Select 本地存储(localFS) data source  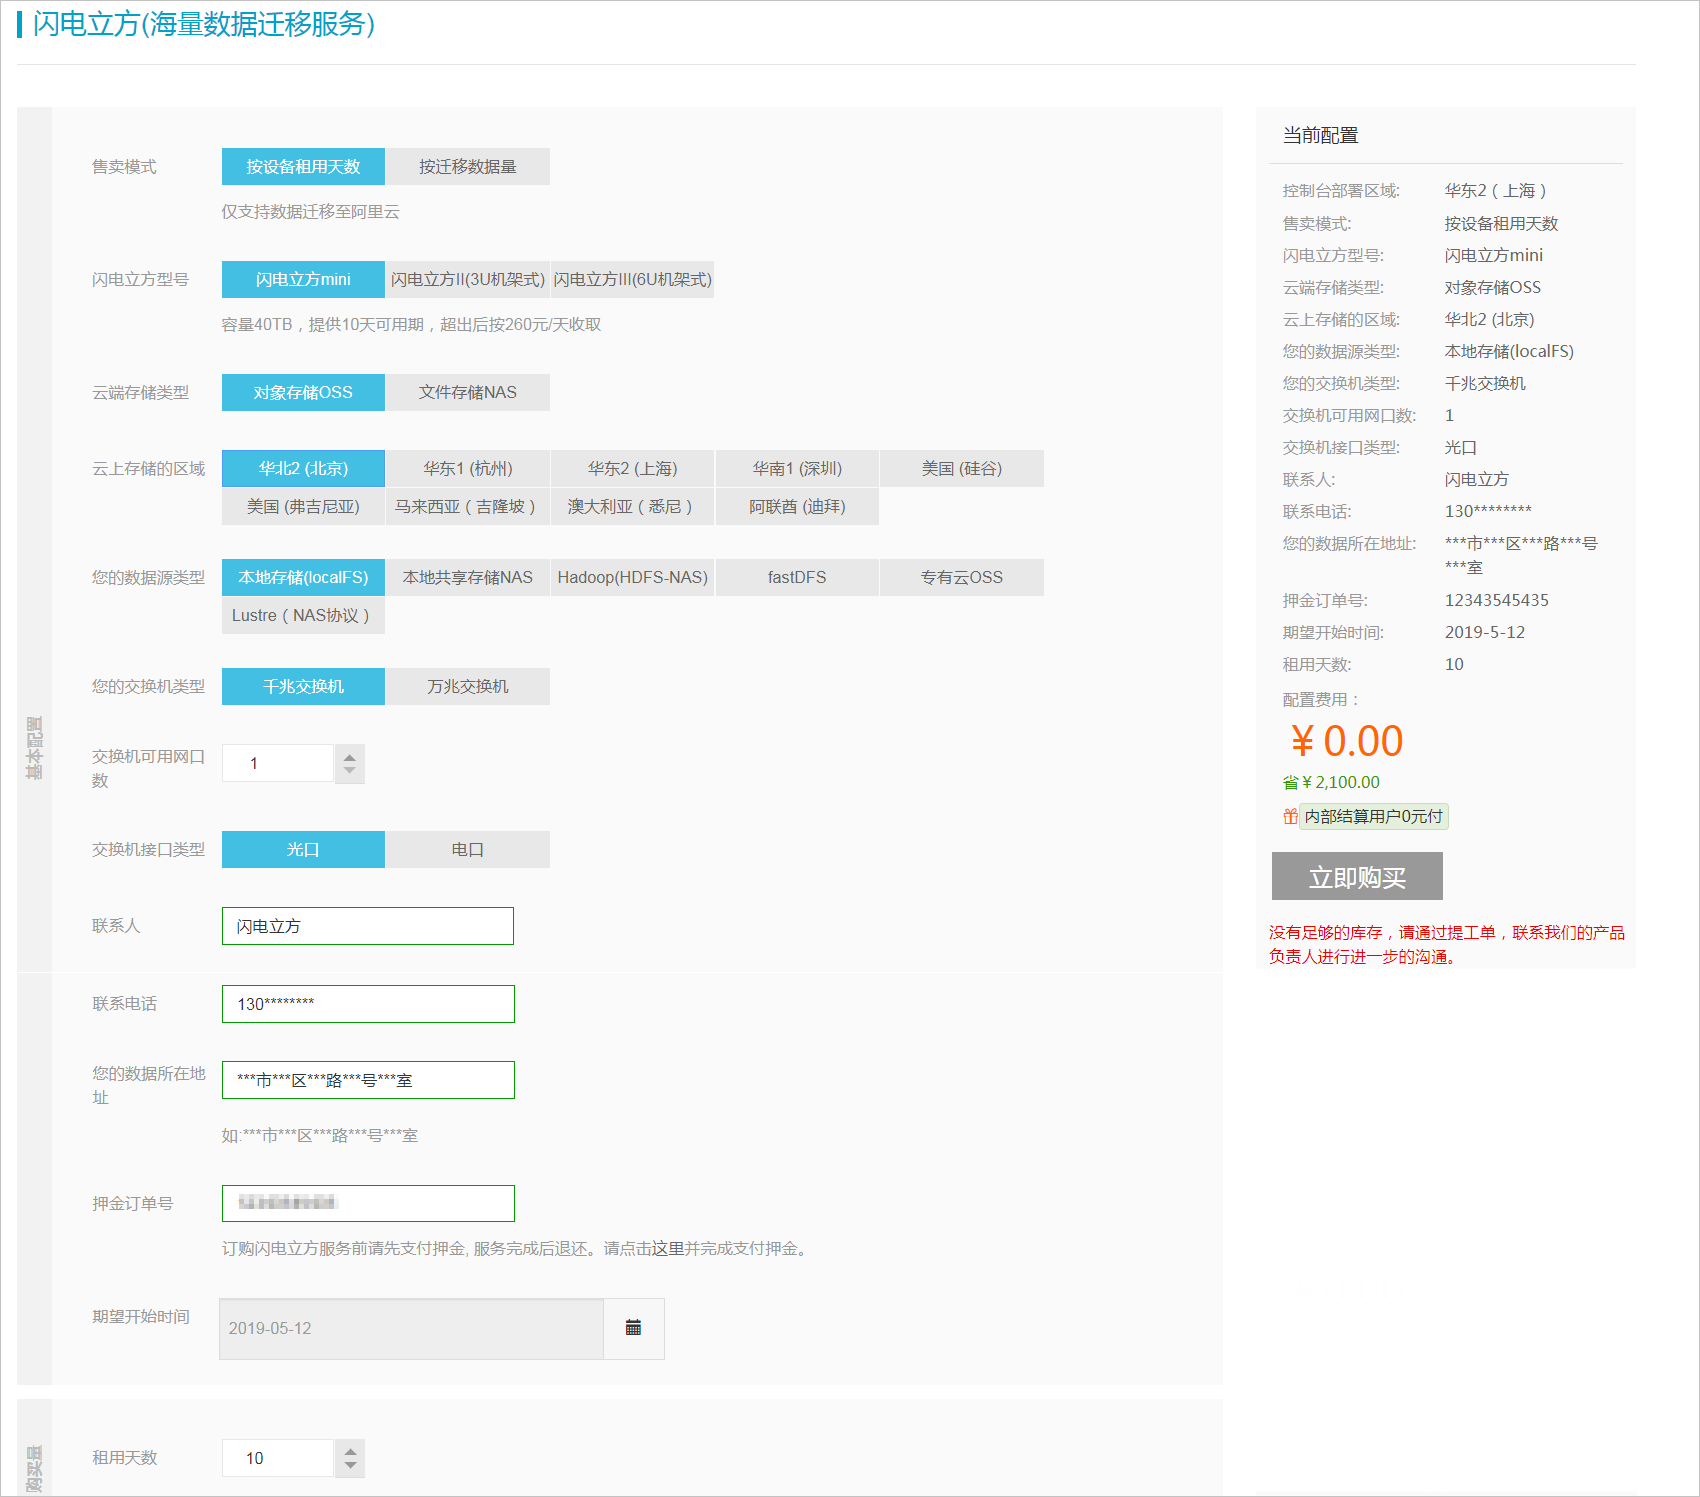point(303,578)
